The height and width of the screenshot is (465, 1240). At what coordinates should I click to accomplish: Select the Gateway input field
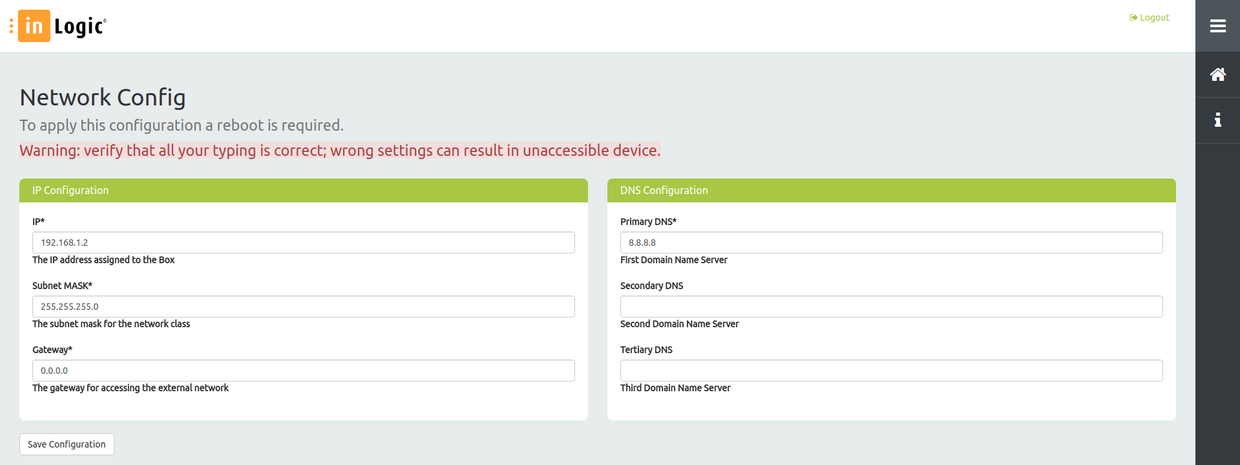(303, 370)
